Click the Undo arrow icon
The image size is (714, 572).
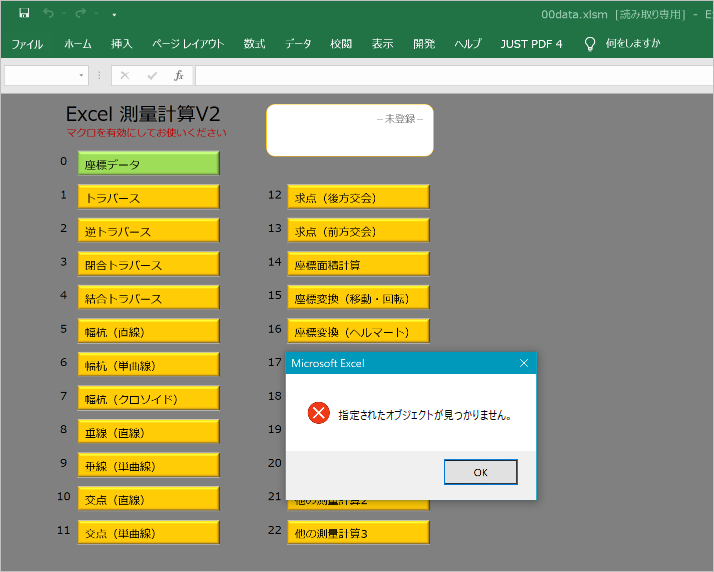(x=48, y=14)
